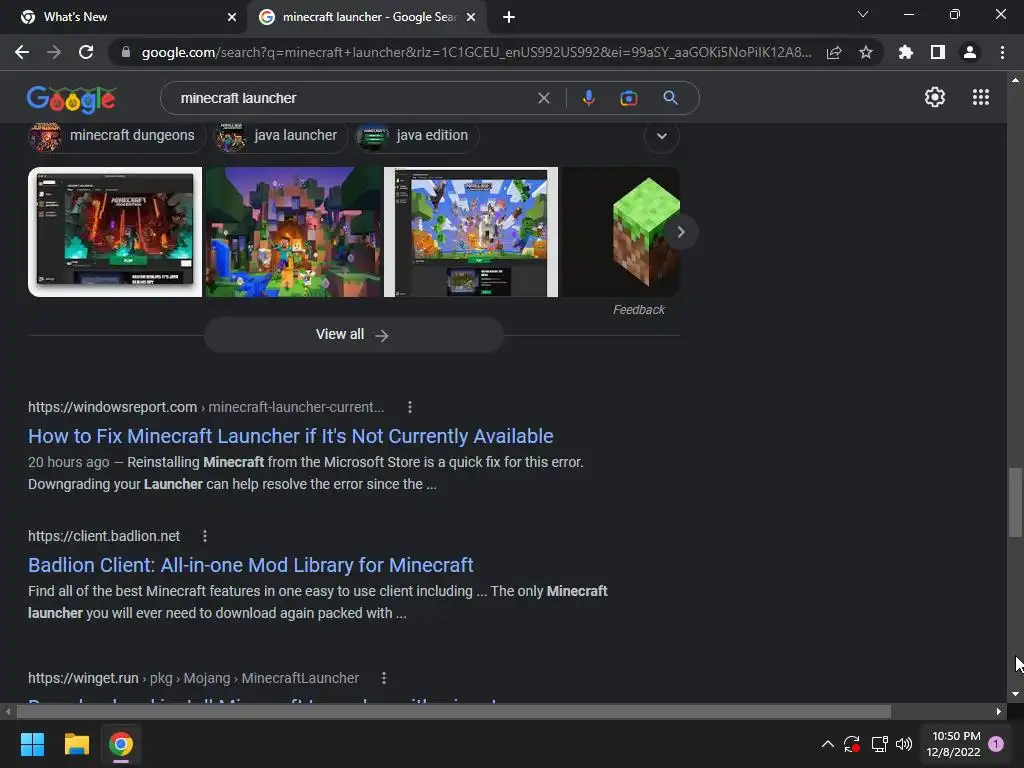This screenshot has width=1024, height=768.
Task: Open Badlion Client Mod Library link
Action: coord(251,565)
